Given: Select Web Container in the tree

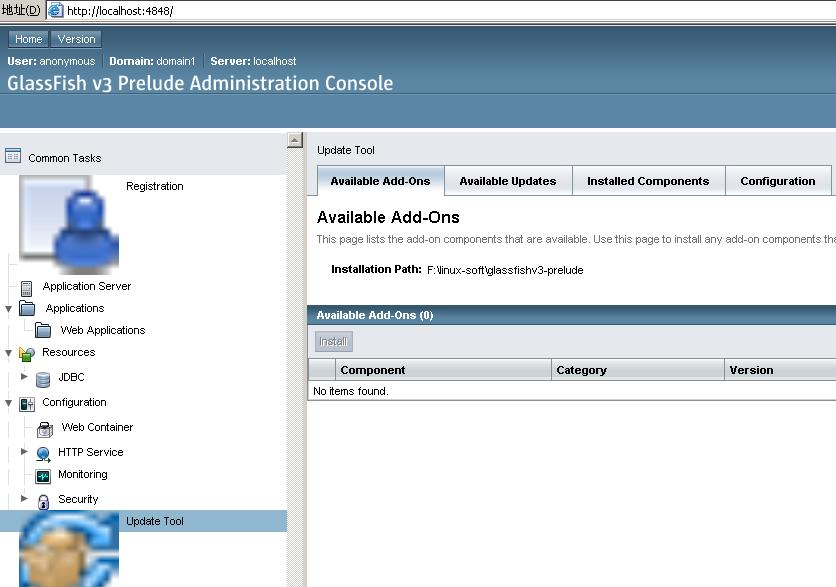Looking at the screenshot, I should [97, 427].
